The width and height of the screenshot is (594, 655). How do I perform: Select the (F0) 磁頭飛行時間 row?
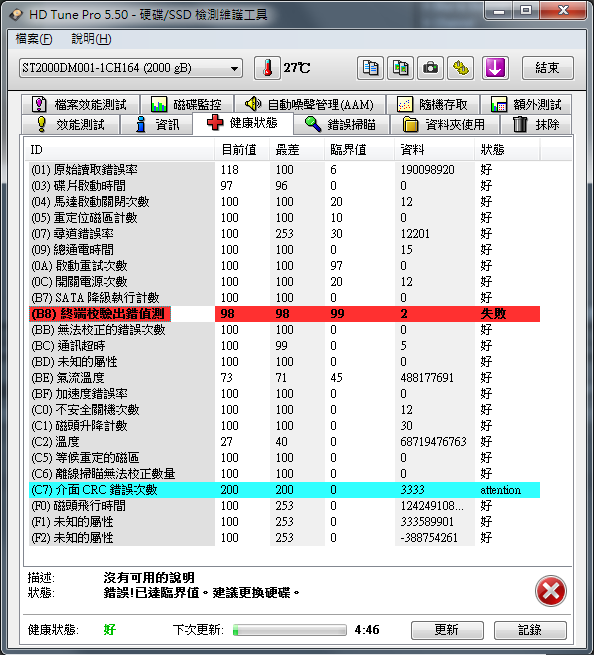click(284, 506)
